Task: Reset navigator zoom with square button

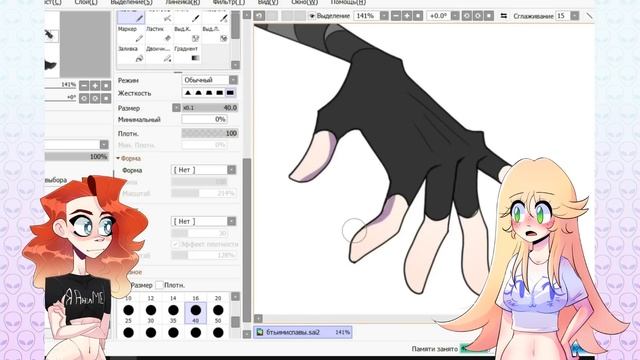Action: 106,86
